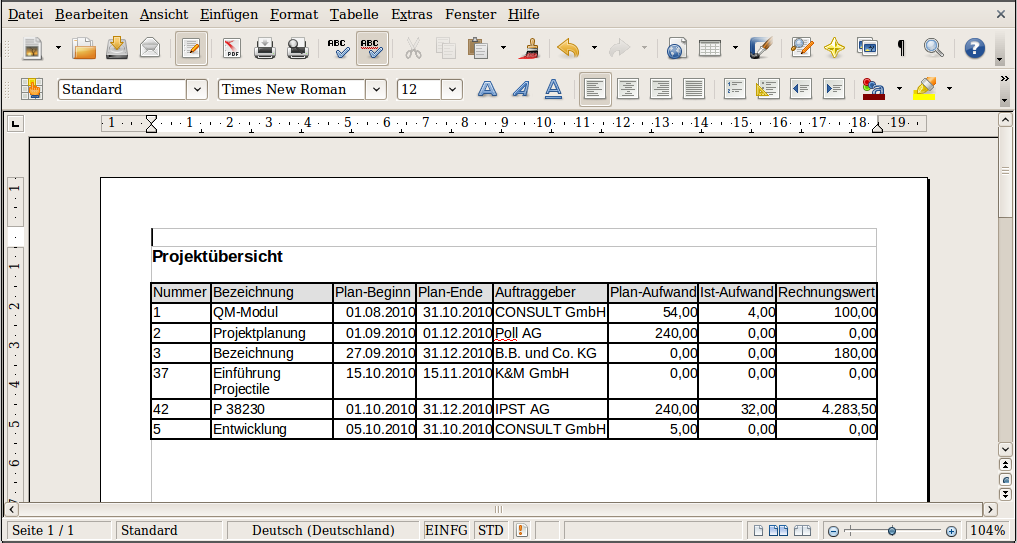The height and width of the screenshot is (543, 1017).
Task: Apply the Font Color swatch
Action: [874, 89]
